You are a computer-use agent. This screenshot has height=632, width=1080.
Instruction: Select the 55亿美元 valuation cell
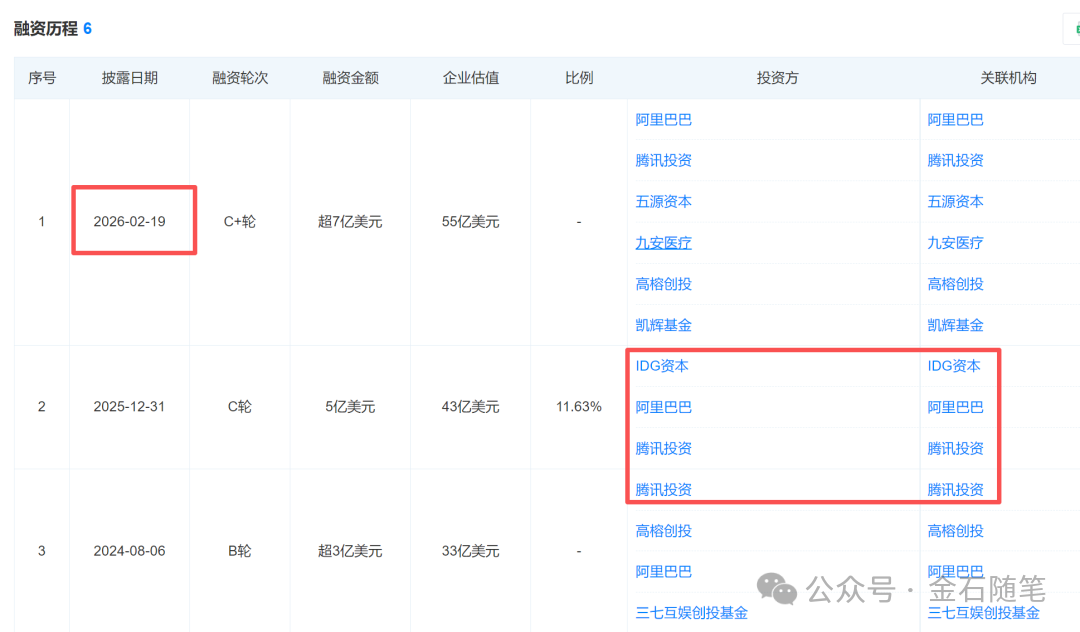(x=470, y=222)
